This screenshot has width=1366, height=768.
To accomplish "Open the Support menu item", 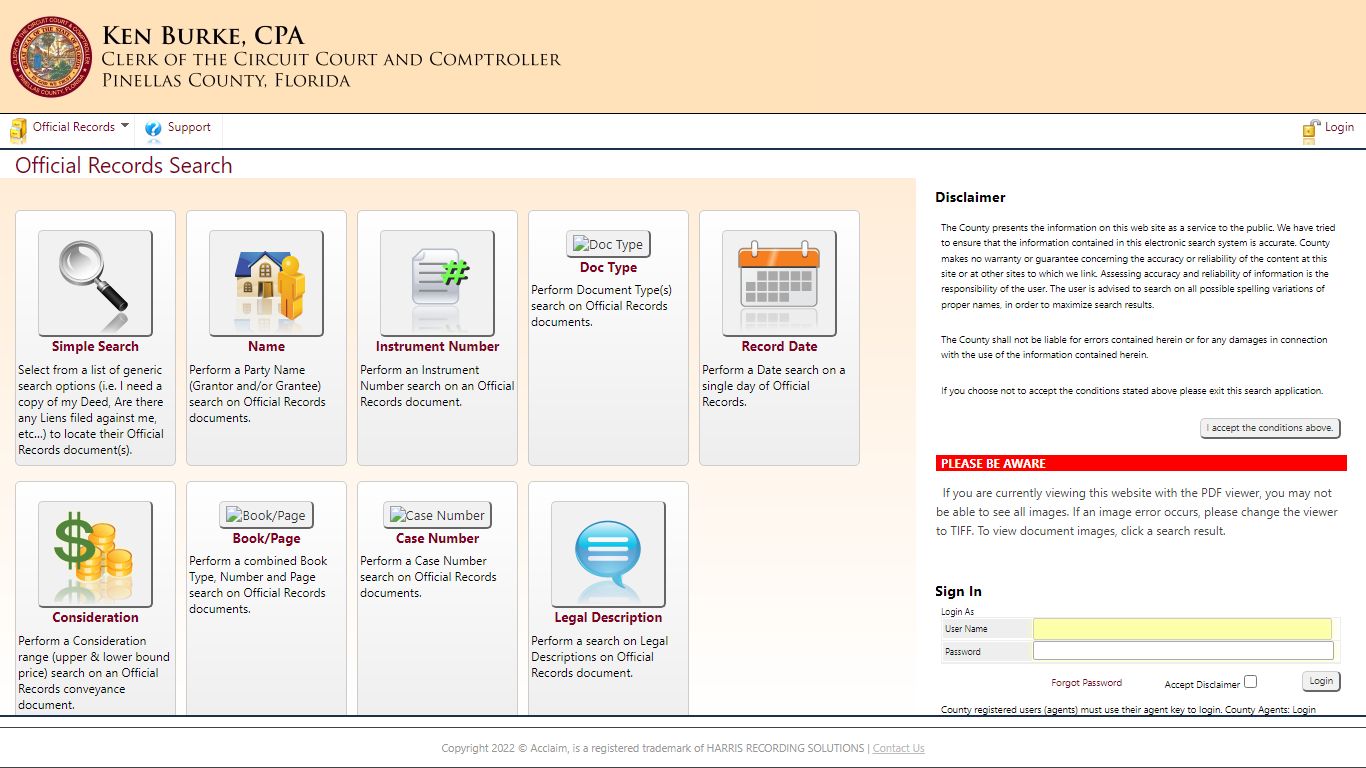I will click(x=189, y=127).
